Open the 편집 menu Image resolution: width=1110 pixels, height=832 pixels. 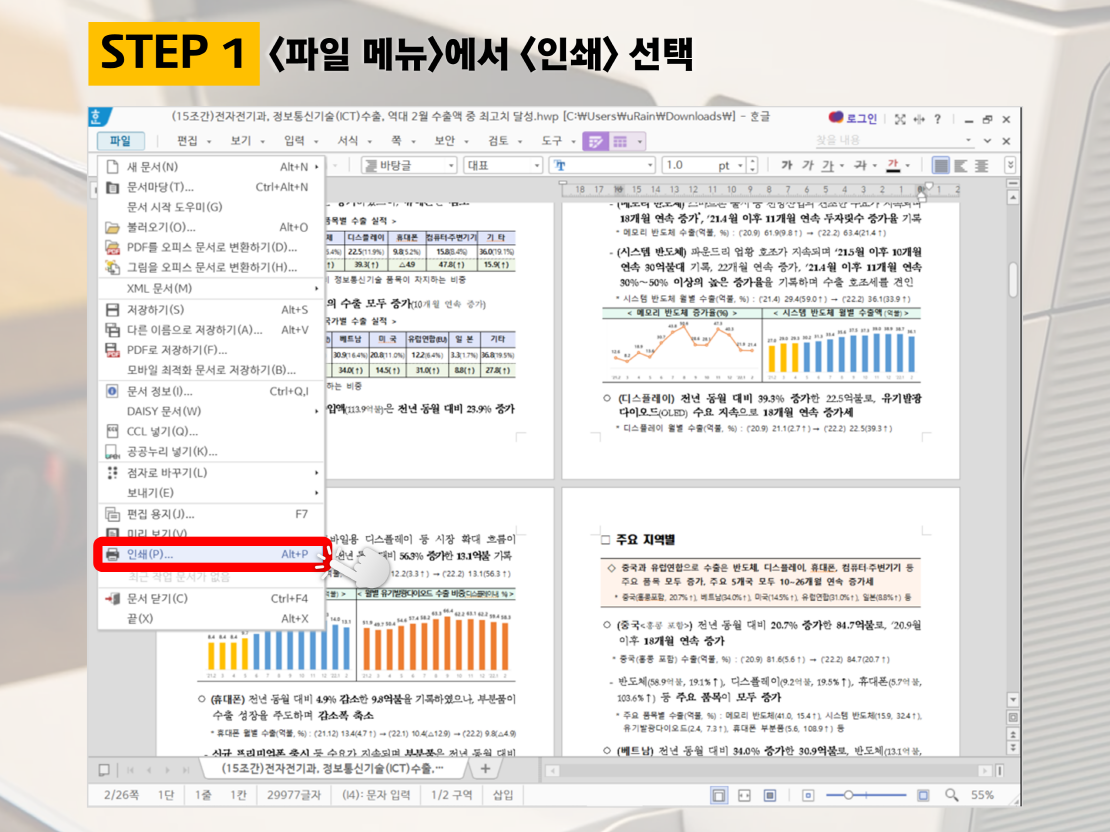tap(193, 141)
